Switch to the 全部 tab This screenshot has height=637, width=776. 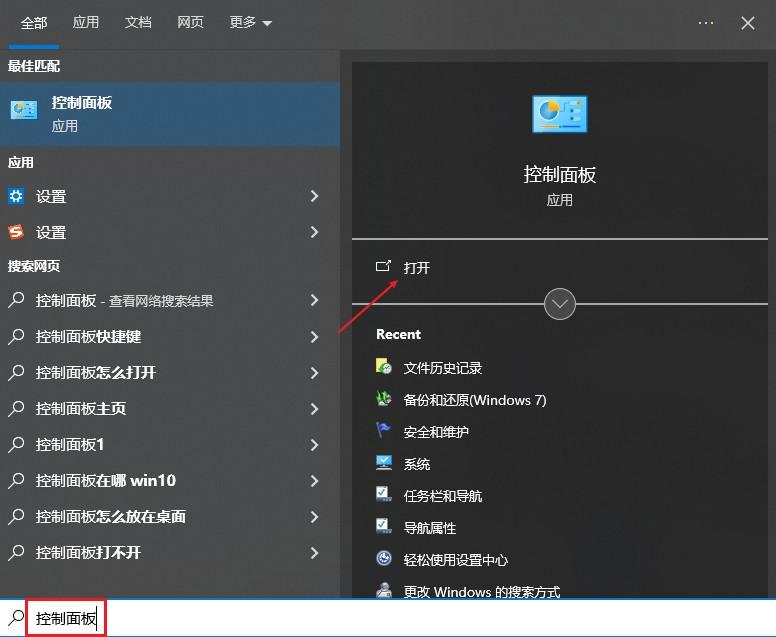pyautogui.click(x=34, y=23)
